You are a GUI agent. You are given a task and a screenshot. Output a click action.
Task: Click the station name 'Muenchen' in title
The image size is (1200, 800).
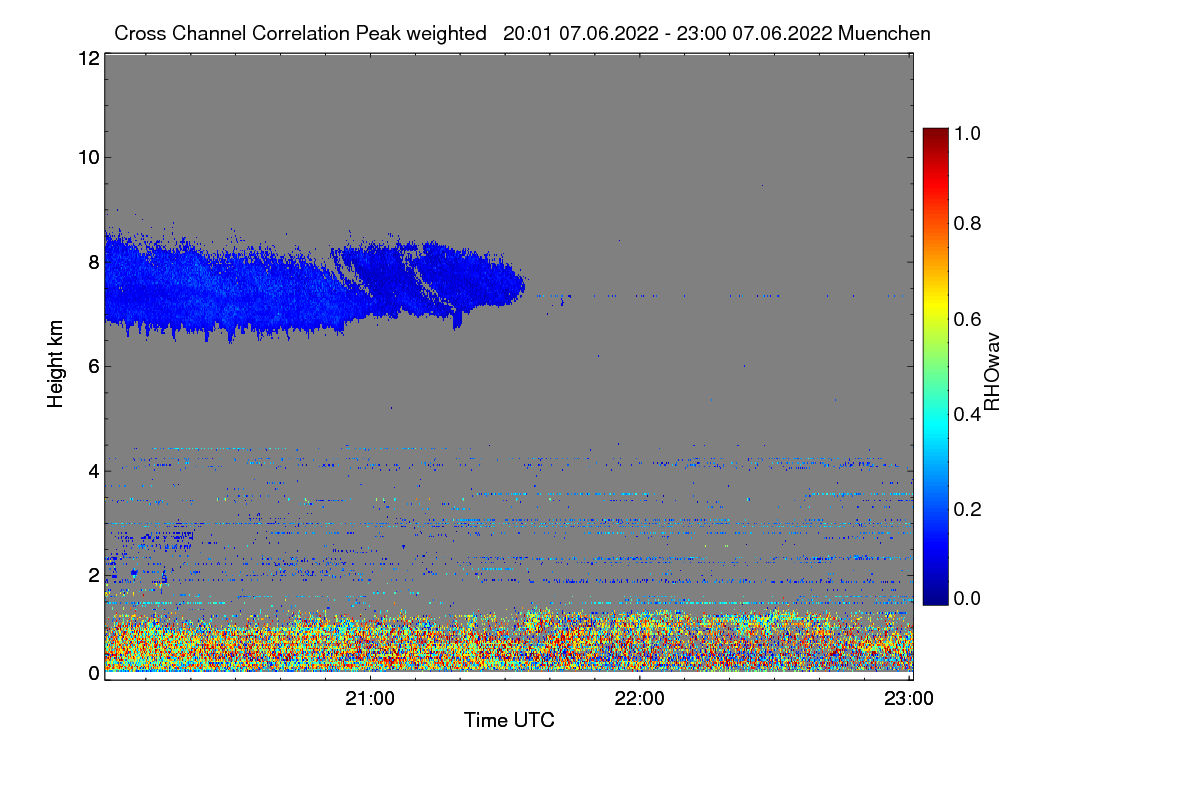[x=885, y=33]
